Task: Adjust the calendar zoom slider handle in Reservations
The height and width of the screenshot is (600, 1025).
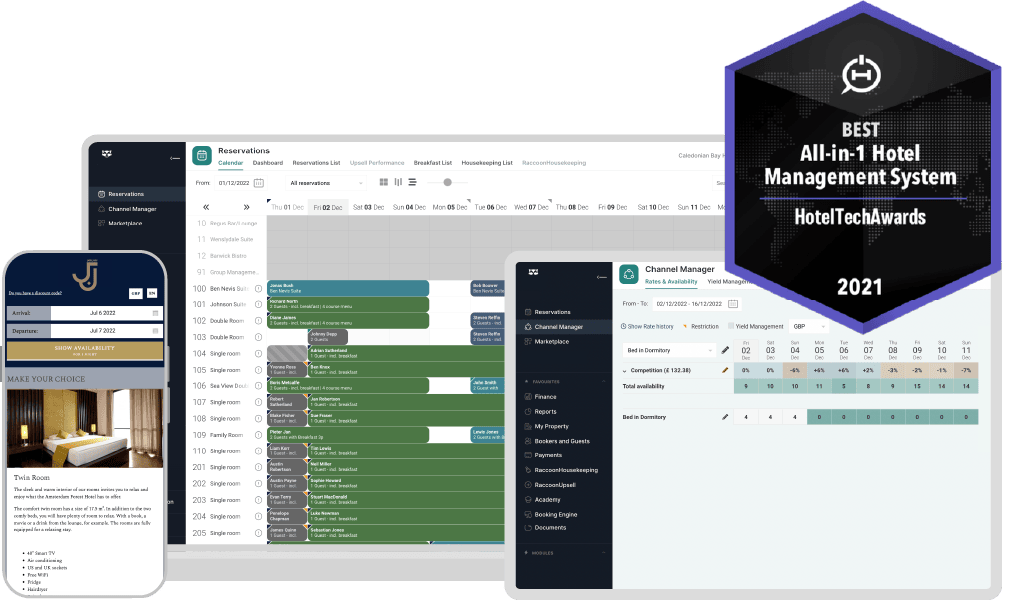Action: tap(447, 182)
